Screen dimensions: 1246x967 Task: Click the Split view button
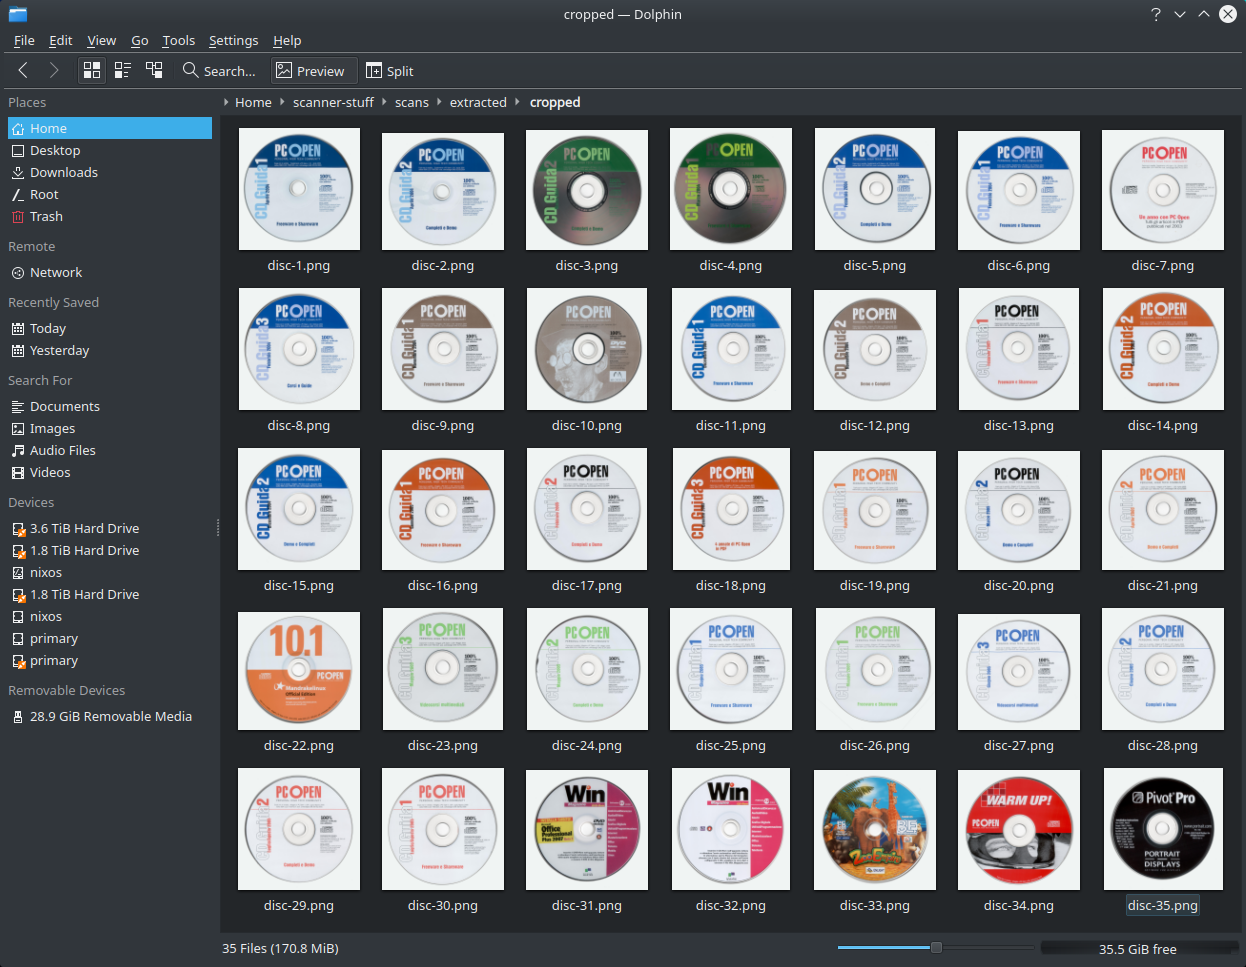[x=389, y=71]
